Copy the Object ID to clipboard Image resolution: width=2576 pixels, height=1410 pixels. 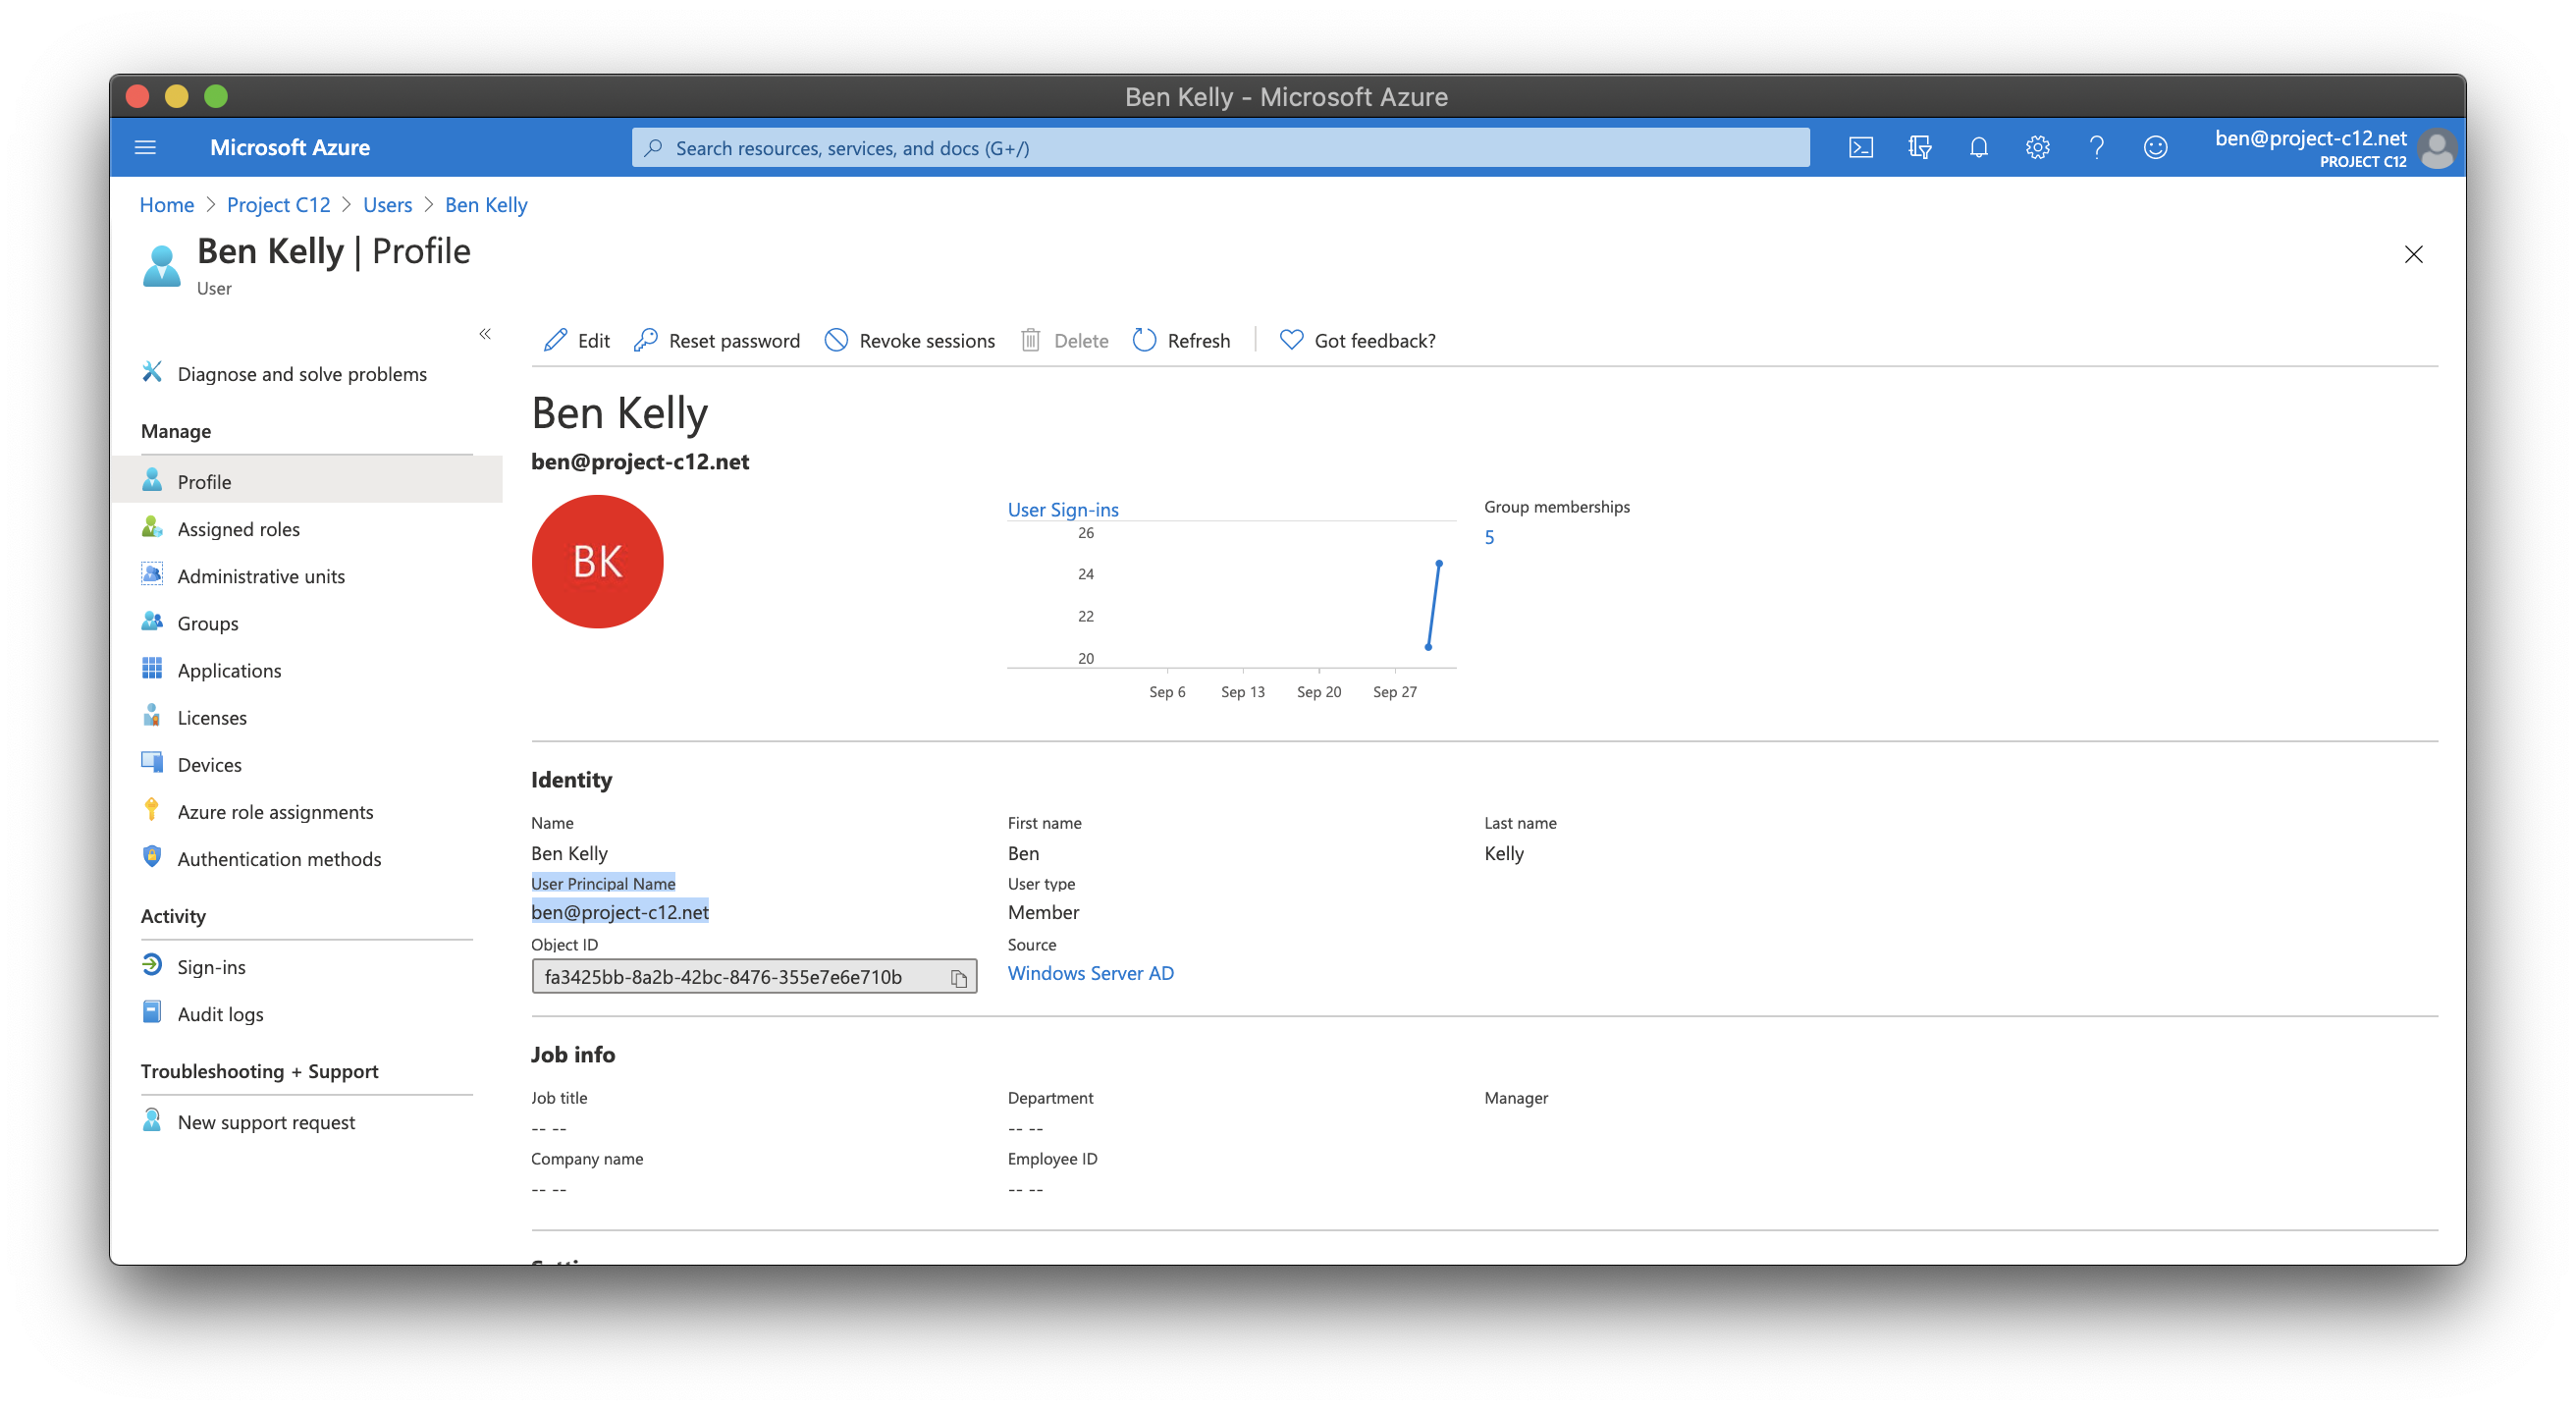point(958,978)
